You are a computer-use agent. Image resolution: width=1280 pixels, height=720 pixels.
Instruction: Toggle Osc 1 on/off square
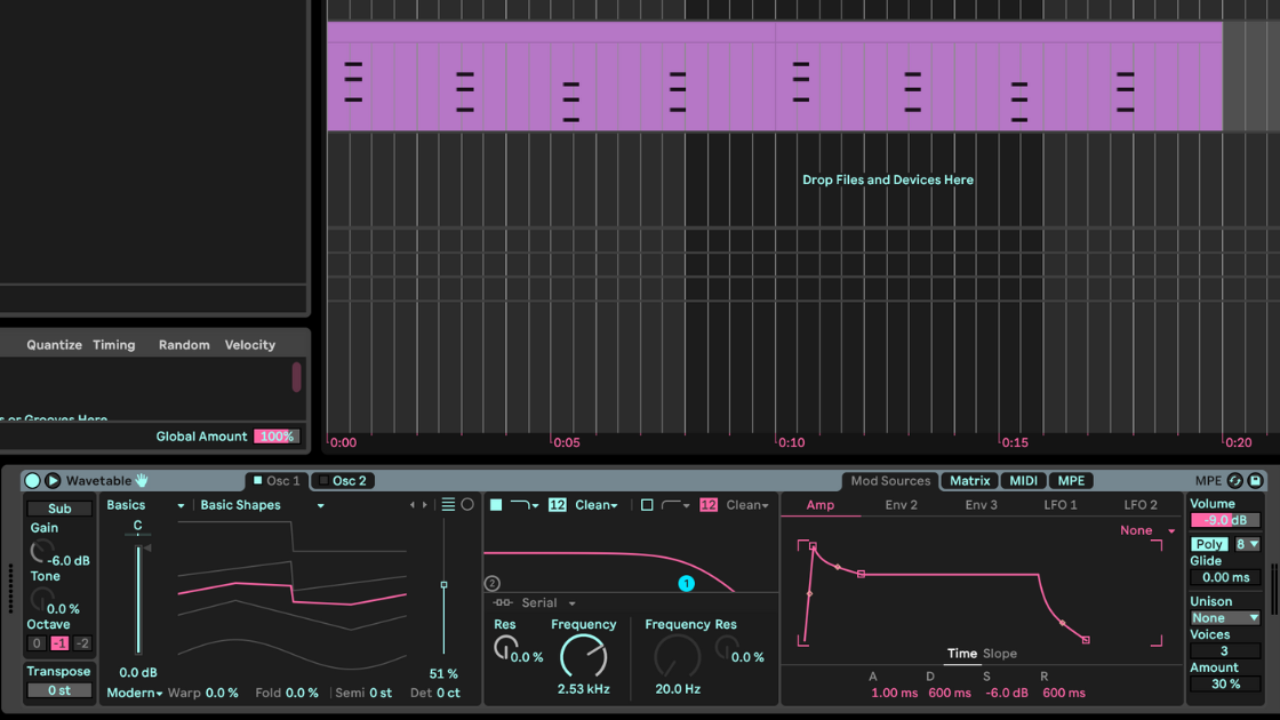click(x=258, y=481)
